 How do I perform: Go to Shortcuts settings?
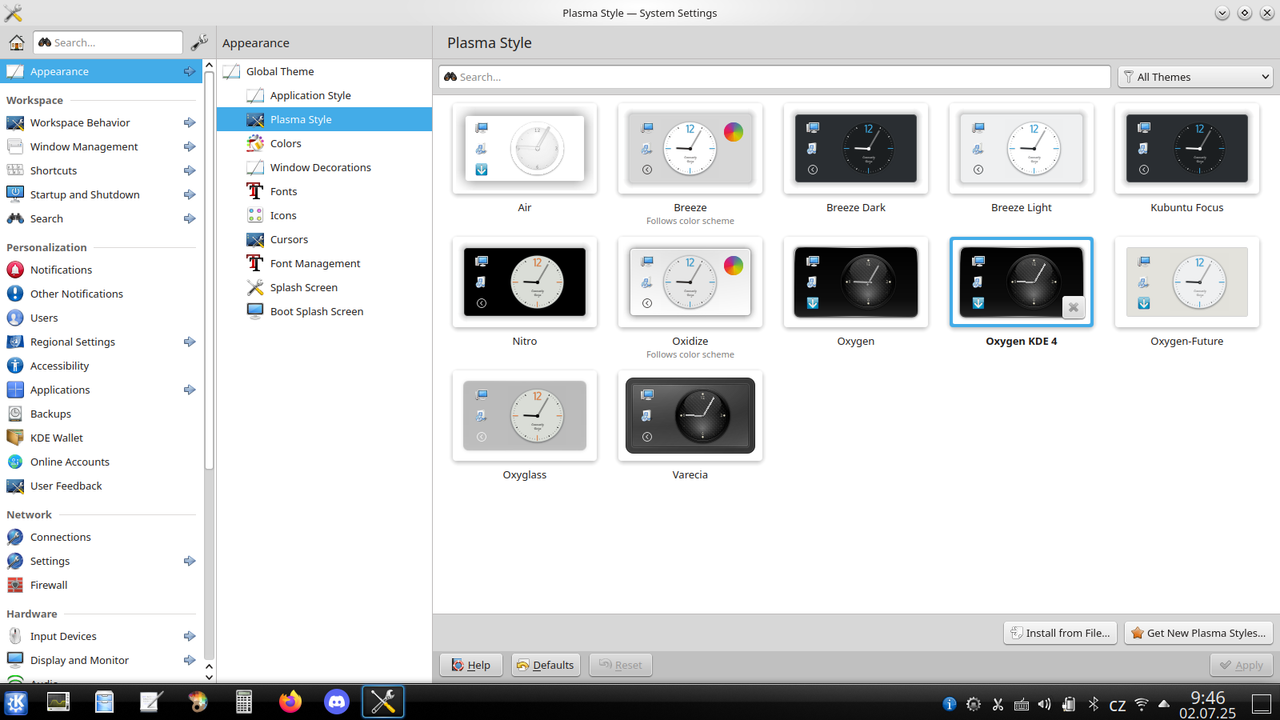101,171
